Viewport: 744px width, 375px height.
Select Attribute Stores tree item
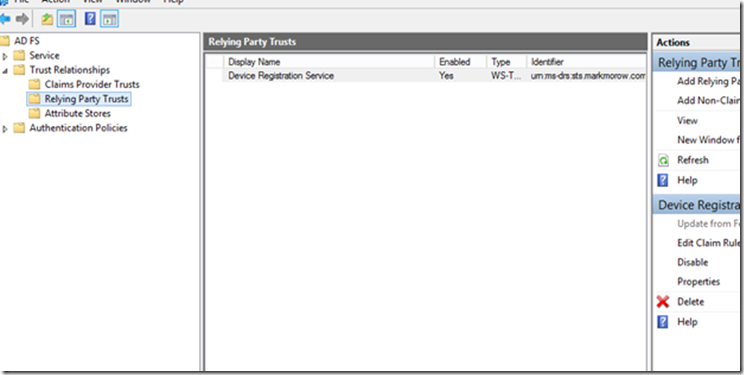point(78,113)
